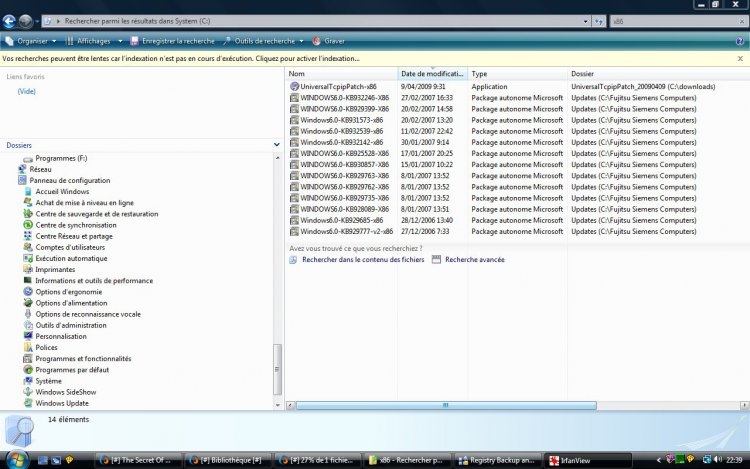Click Rechercher dans le contenu des fichiers
This screenshot has height=469, width=750.
point(363,260)
